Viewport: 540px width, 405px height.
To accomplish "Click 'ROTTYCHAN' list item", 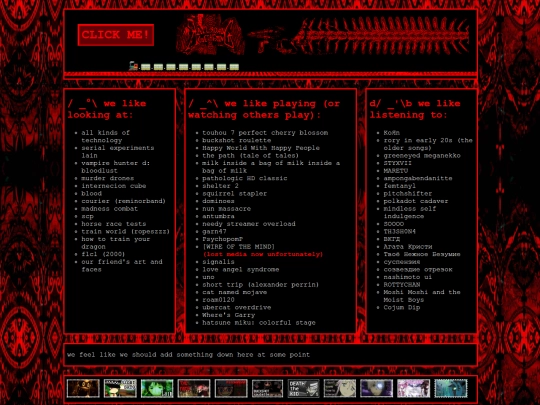I will (402, 284).
